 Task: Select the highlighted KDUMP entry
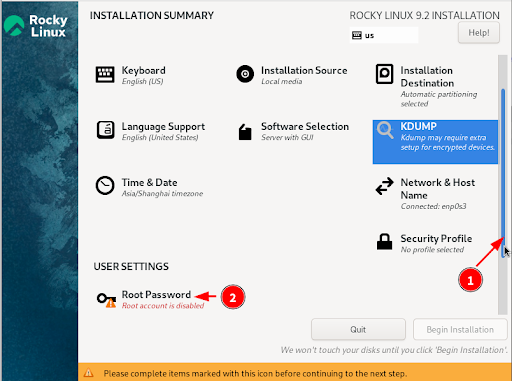click(435, 142)
